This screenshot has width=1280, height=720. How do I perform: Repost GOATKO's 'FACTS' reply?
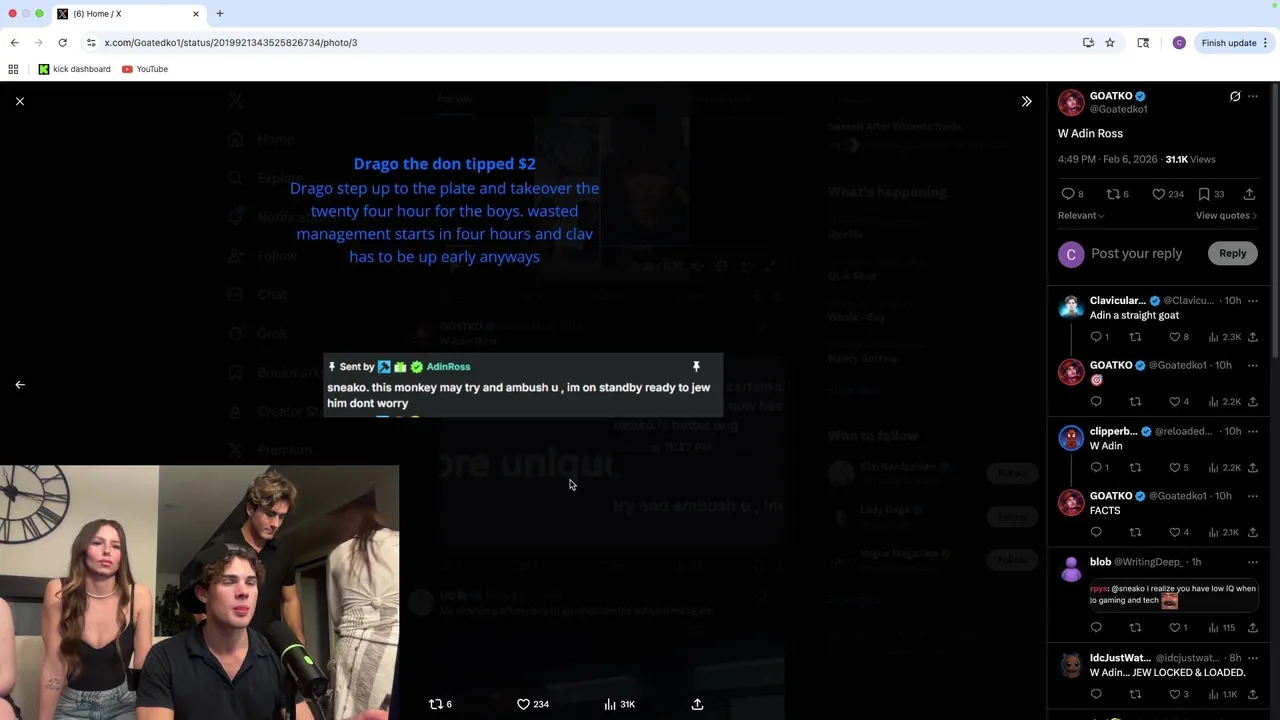(x=1135, y=532)
